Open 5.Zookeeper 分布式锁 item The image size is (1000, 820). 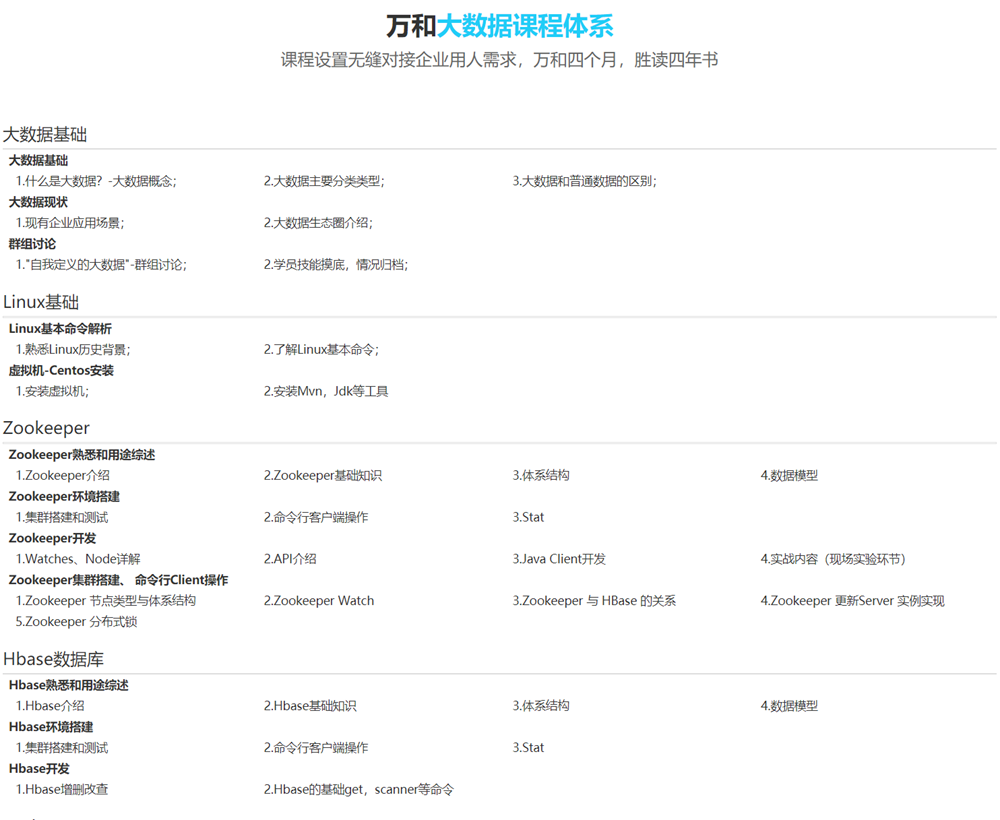tap(76, 622)
